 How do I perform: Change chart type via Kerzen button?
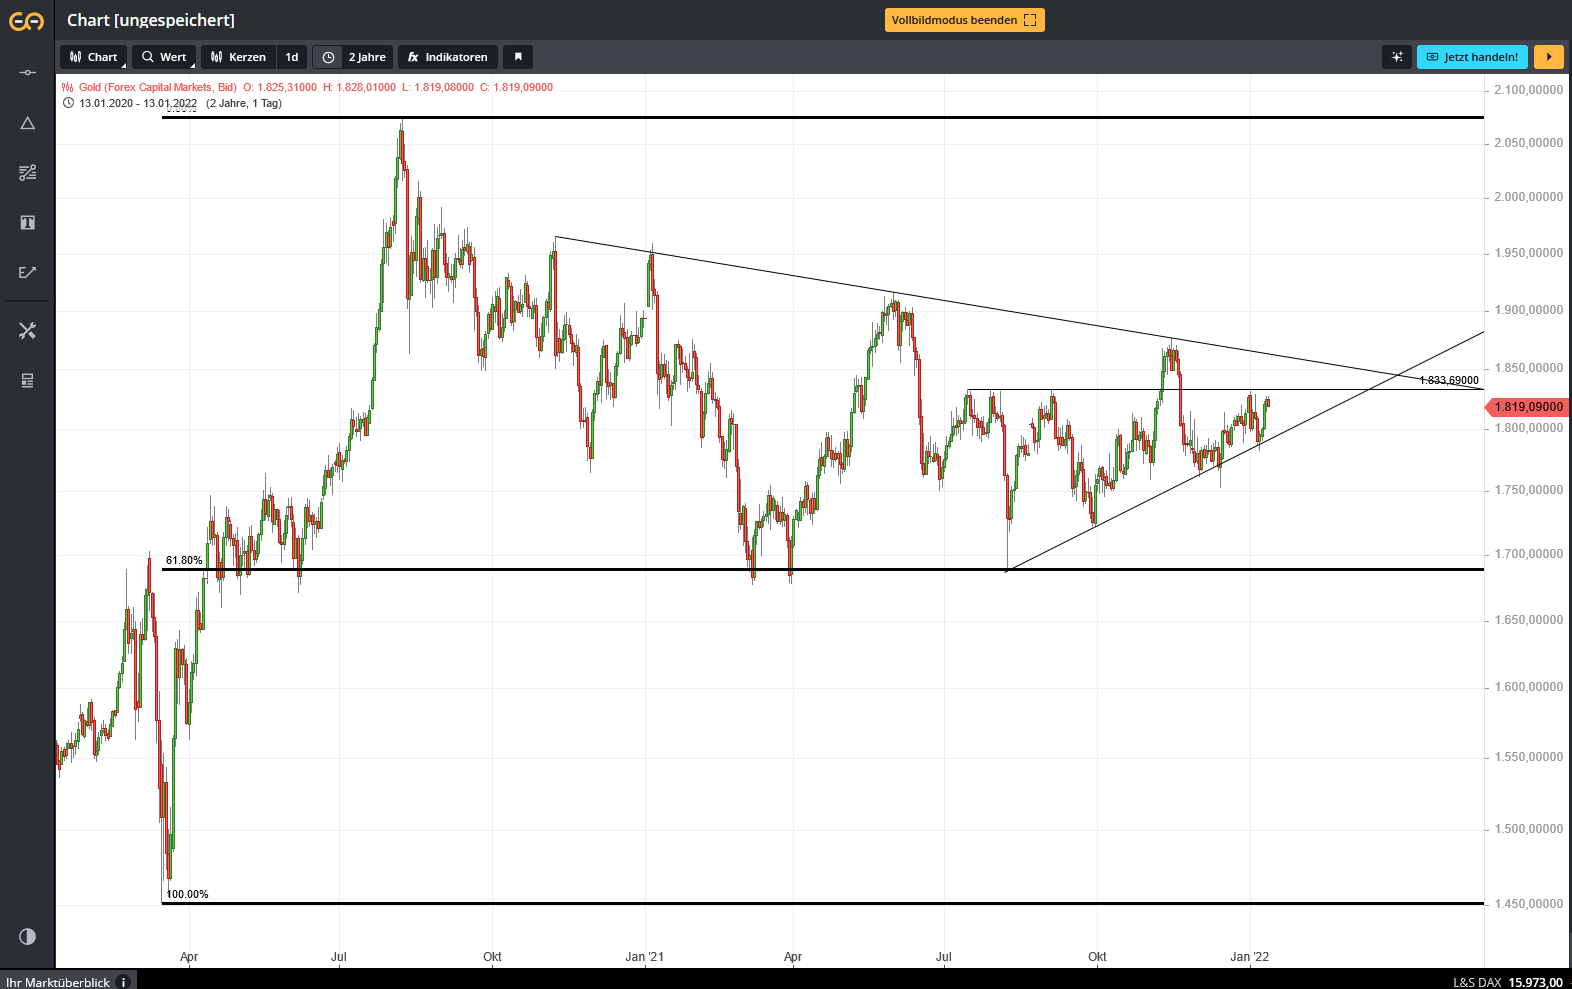[x=238, y=57]
